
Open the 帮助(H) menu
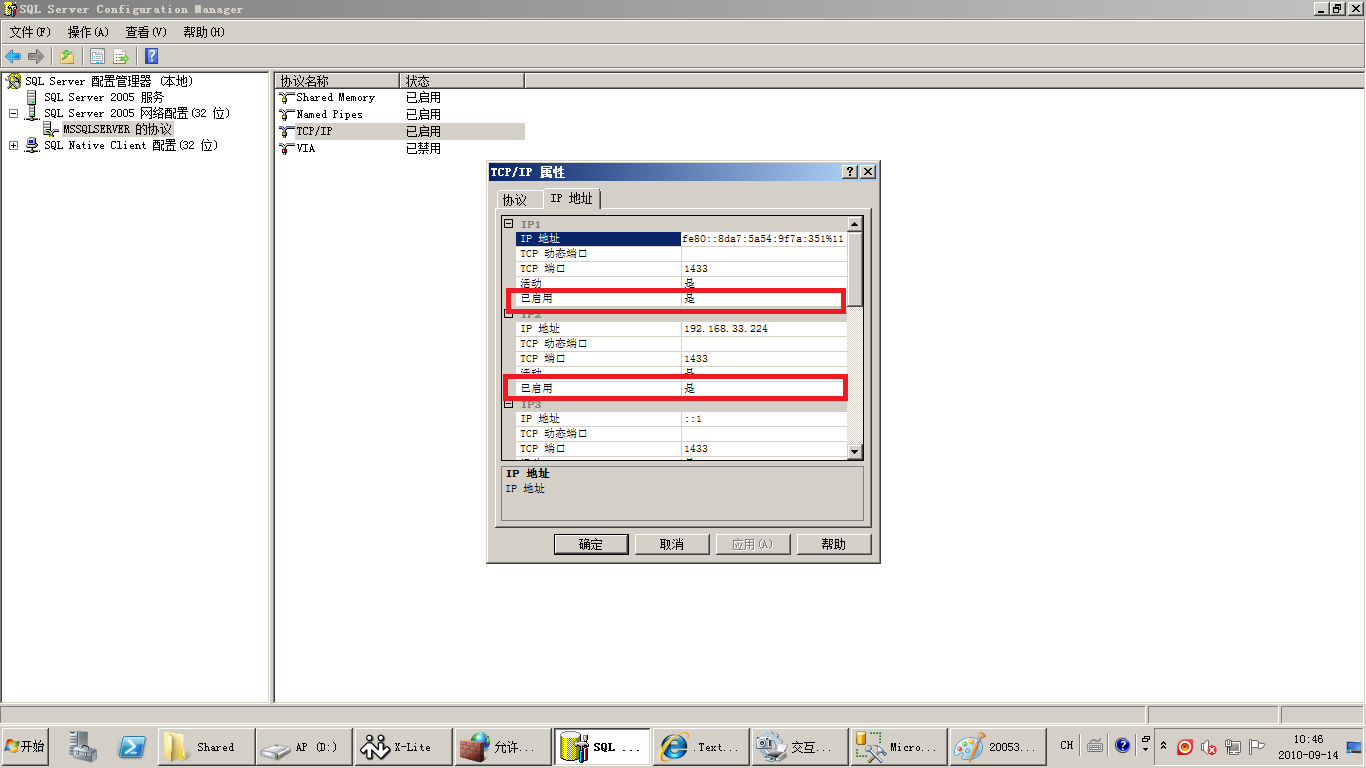point(204,32)
